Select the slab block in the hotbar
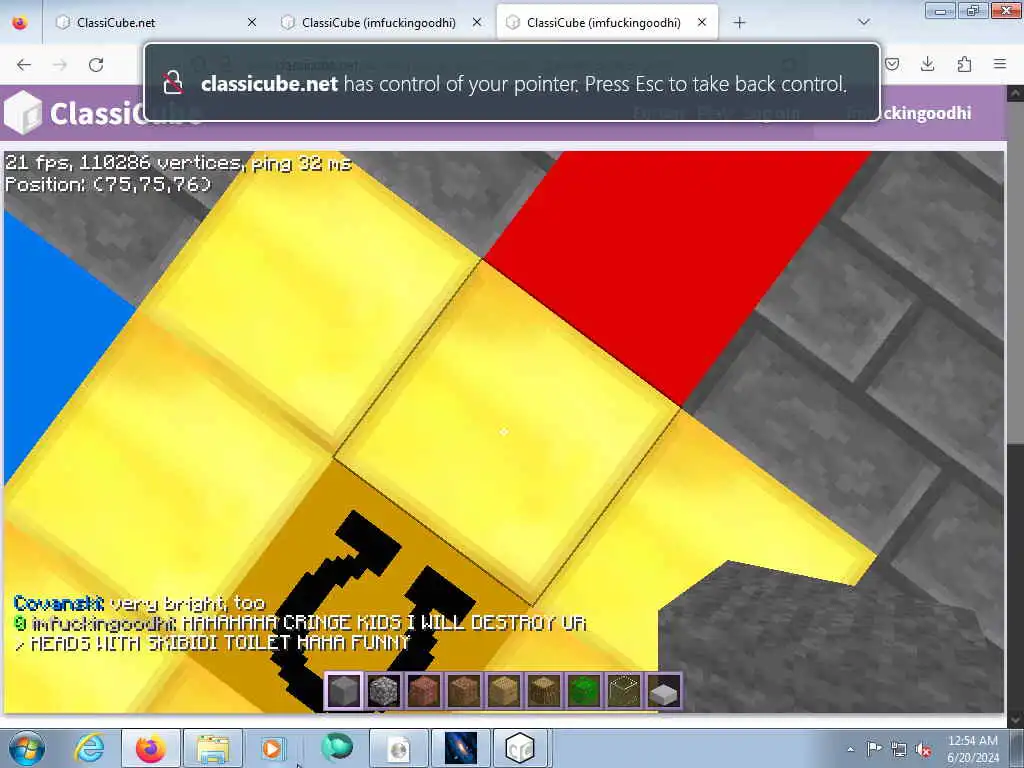Viewport: 1024px width, 768px height. coord(664,690)
